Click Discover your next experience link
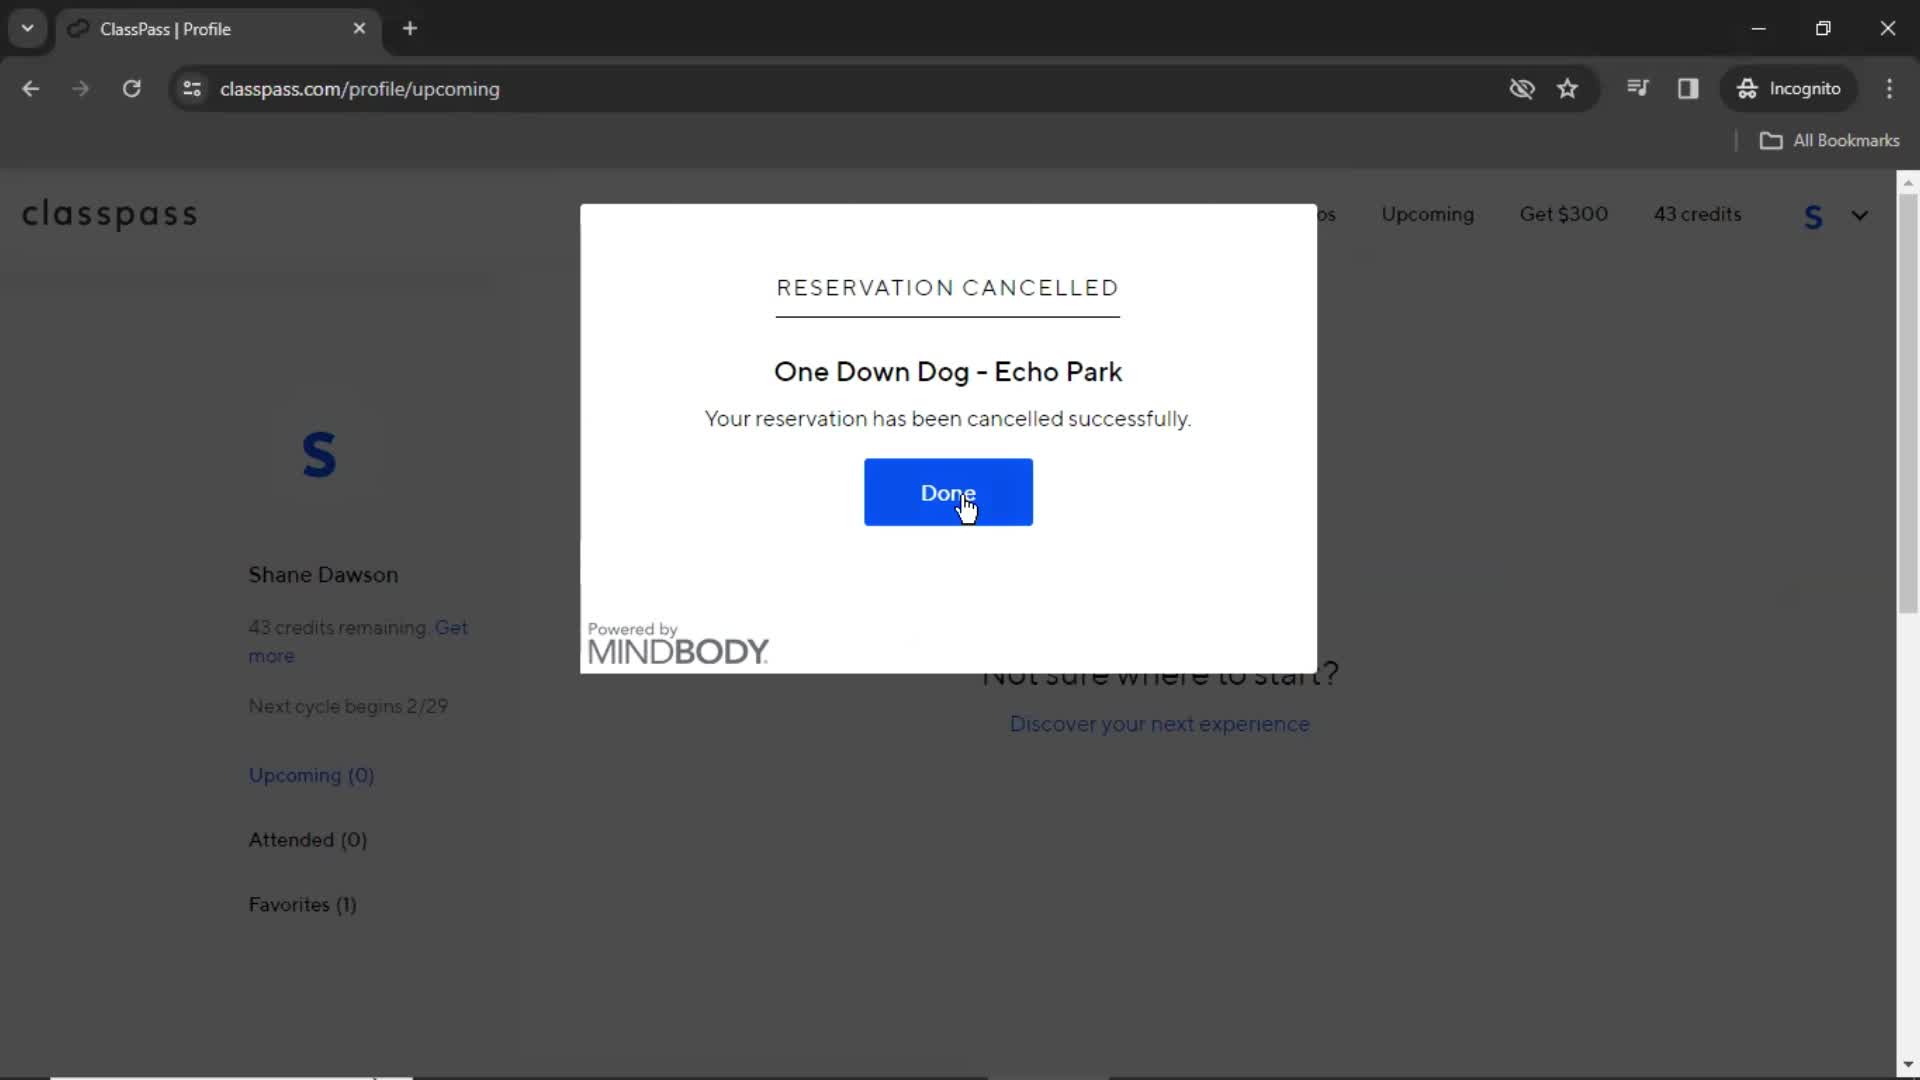The height and width of the screenshot is (1080, 1920). [1159, 724]
